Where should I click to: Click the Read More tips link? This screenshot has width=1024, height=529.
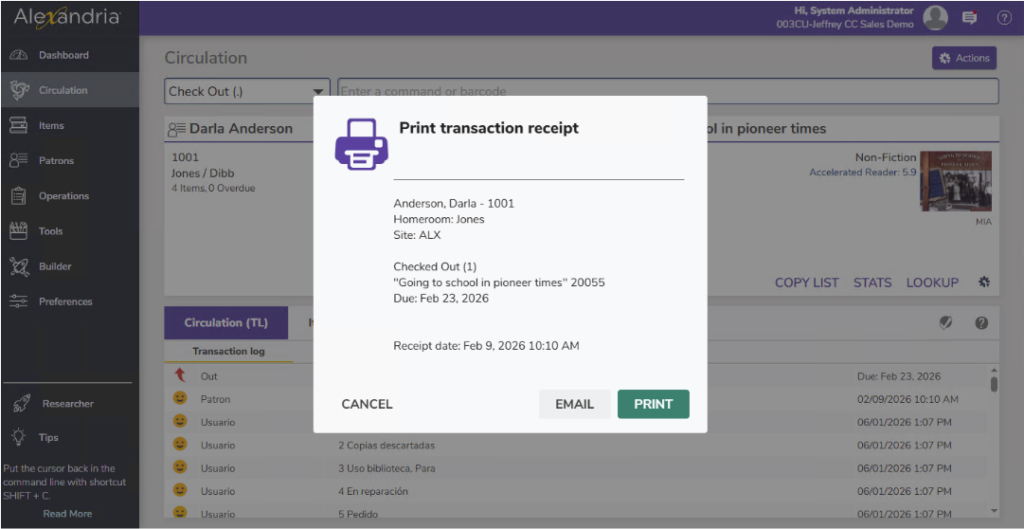[x=67, y=514]
